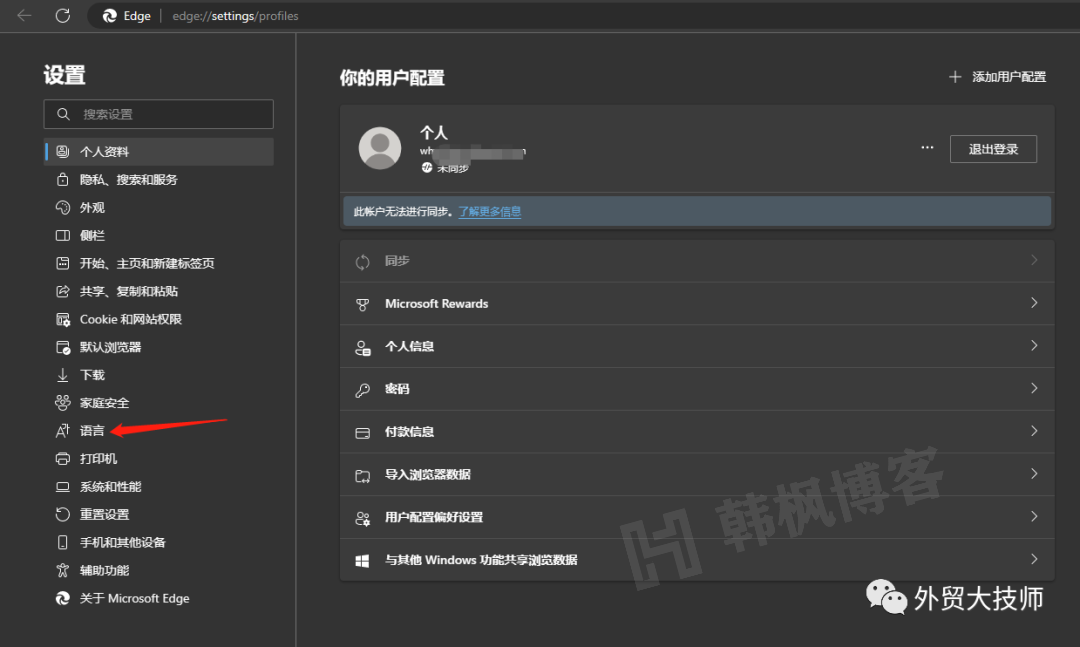Open Microsoft Rewards via its trophy icon
This screenshot has height=647, width=1080.
[362, 303]
